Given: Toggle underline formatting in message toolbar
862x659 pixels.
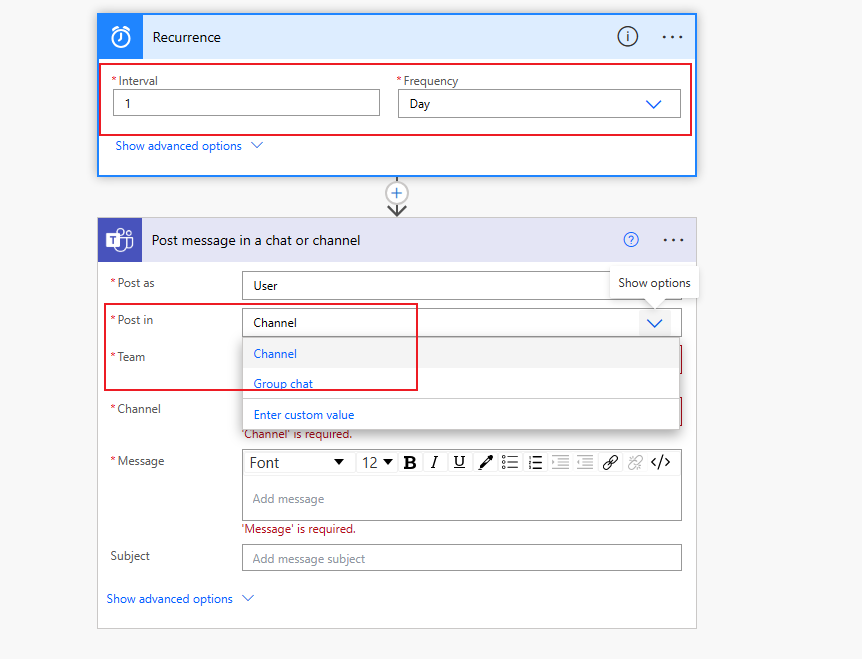Looking at the screenshot, I should (459, 463).
